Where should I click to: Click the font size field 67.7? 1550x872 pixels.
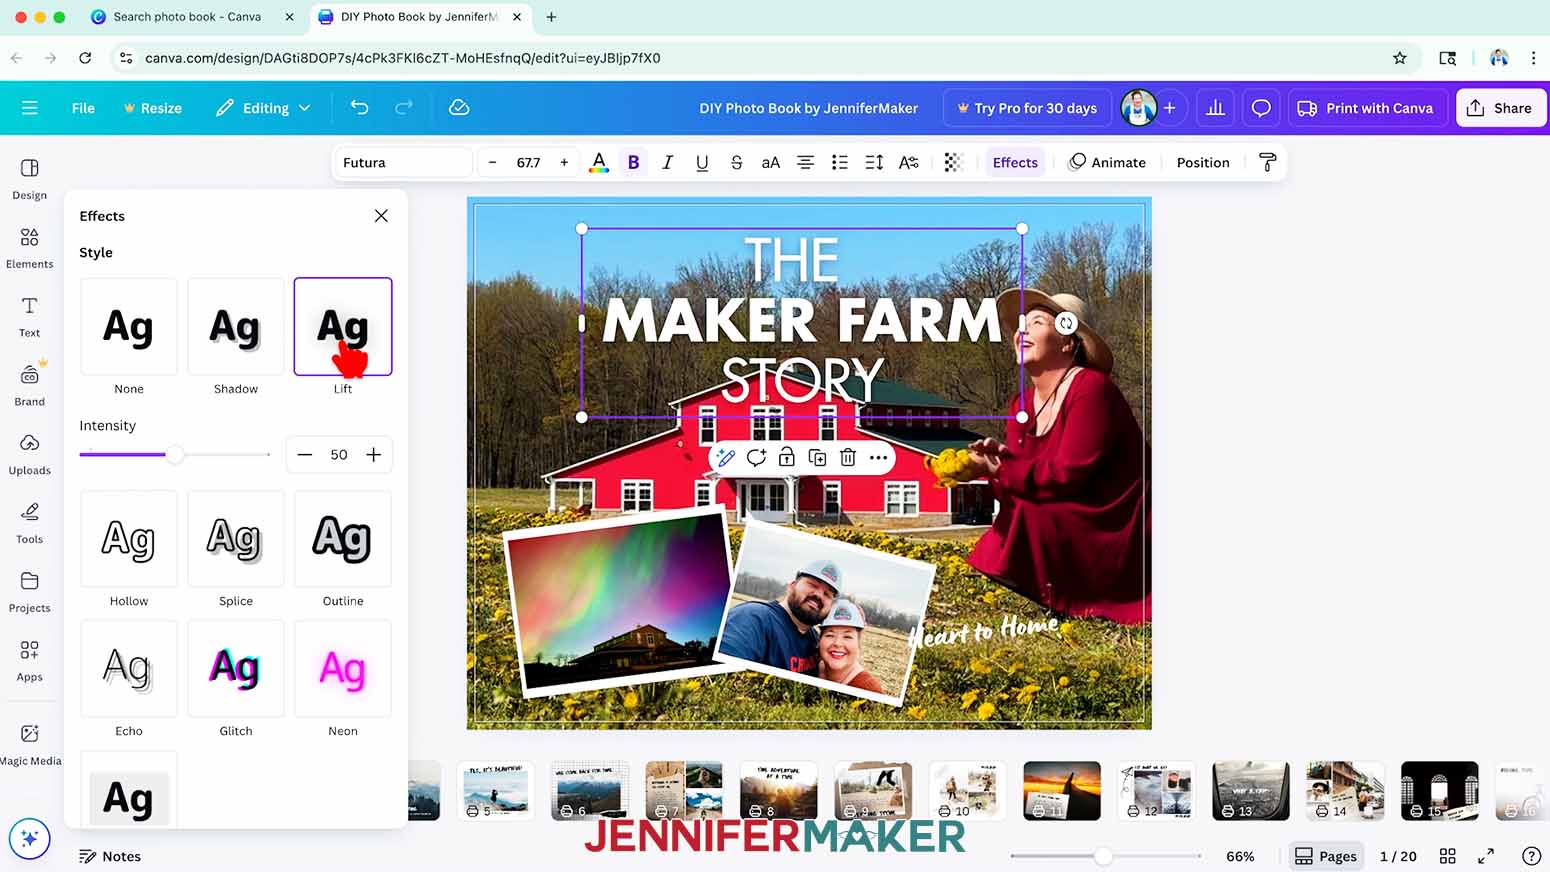pos(528,163)
